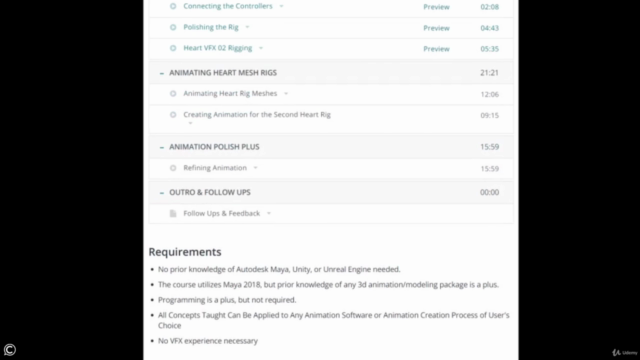Click the Udemy logo watermark
Image resolution: width=640 pixels, height=360 pixels.
[625, 353]
